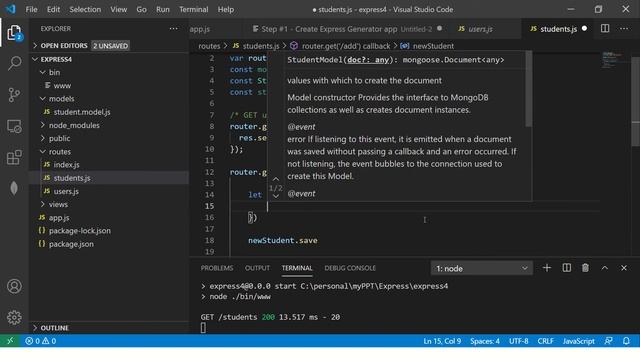640x360 pixels.
Task: Change encoding via UTF-8 indicator
Action: pos(518,341)
